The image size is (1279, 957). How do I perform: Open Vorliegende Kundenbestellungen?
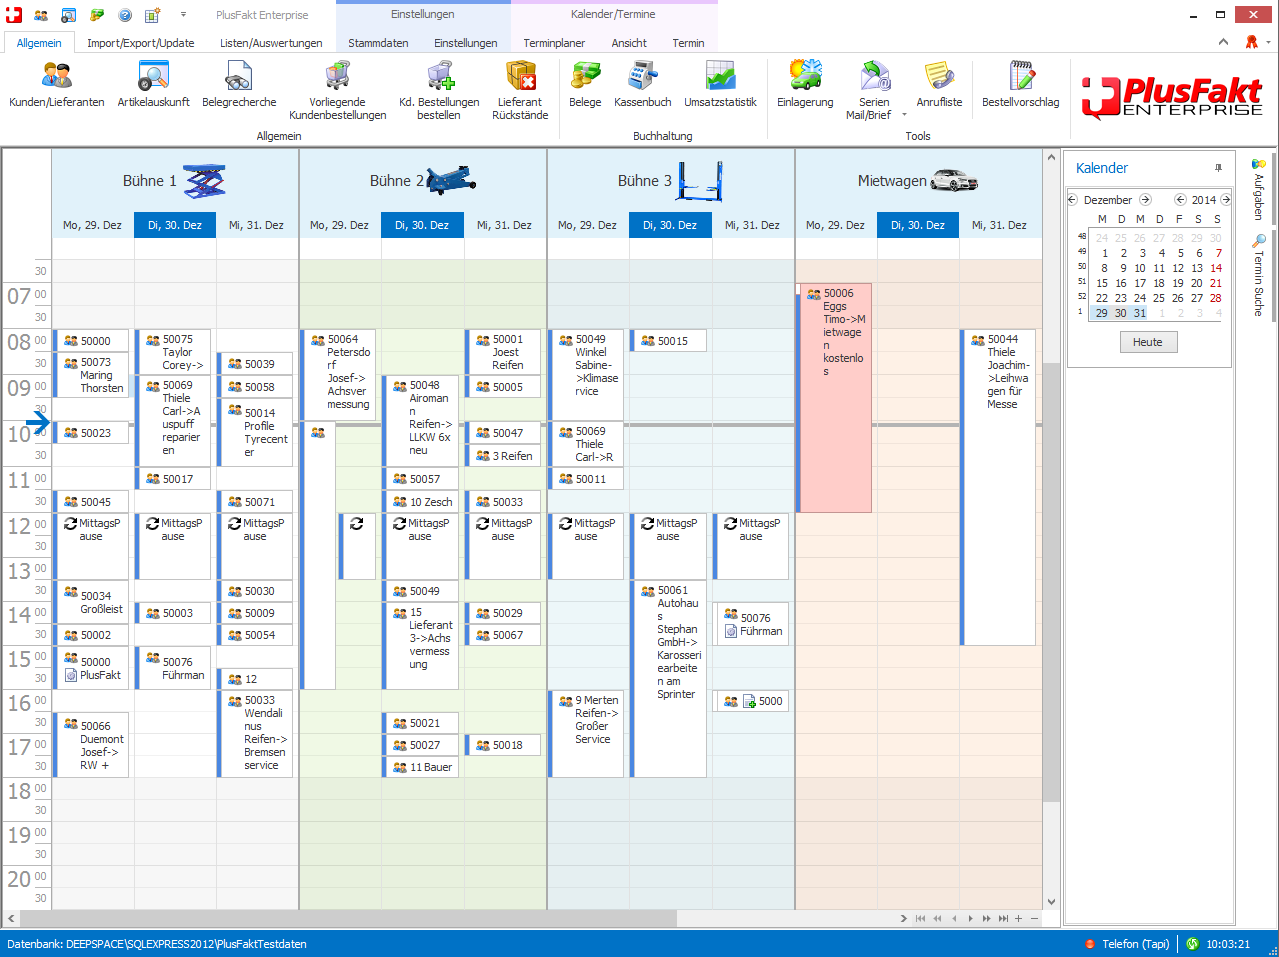pos(337,91)
